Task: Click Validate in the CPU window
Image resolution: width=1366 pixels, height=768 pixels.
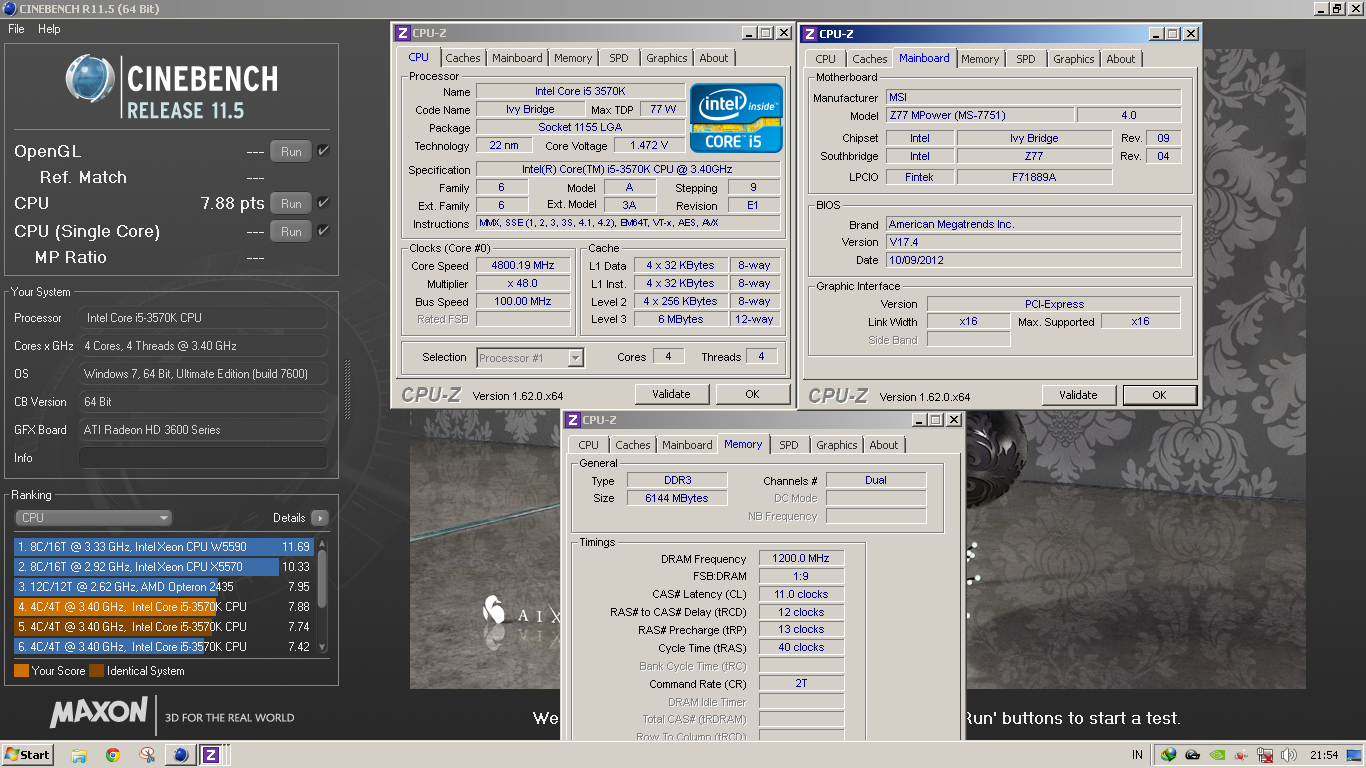Action: click(x=671, y=394)
